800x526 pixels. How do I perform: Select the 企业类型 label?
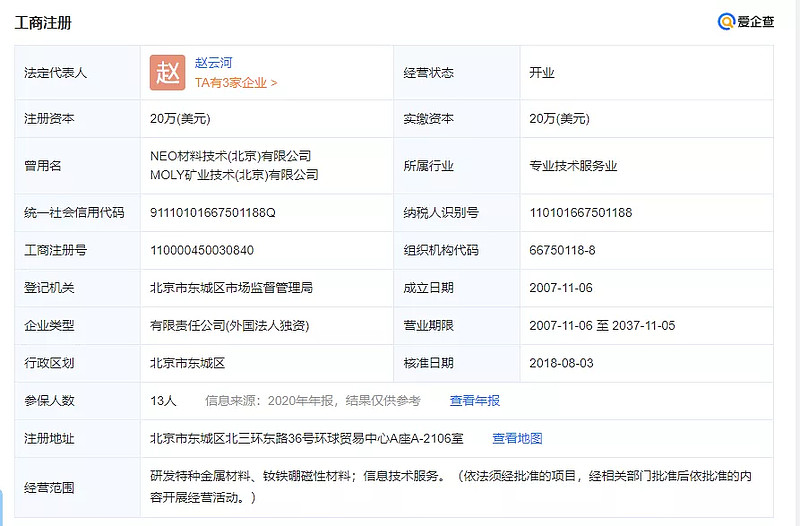click(49, 325)
